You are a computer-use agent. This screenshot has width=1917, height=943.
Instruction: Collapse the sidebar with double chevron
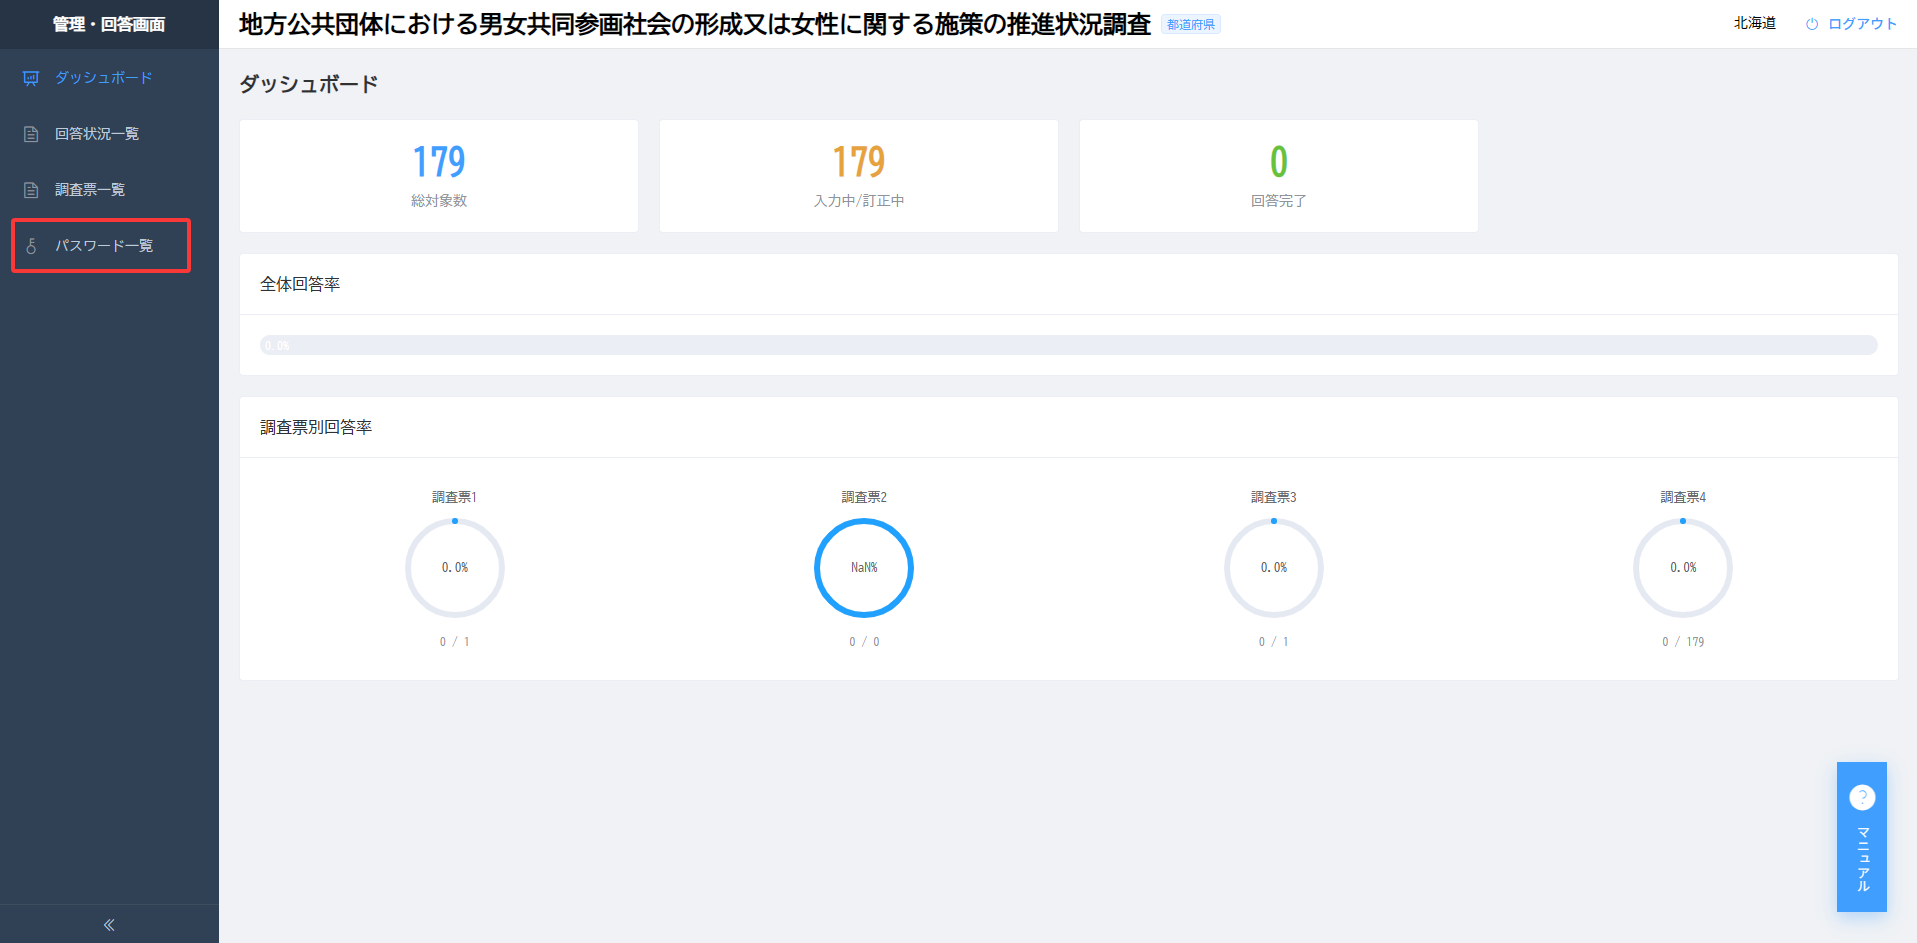[109, 925]
